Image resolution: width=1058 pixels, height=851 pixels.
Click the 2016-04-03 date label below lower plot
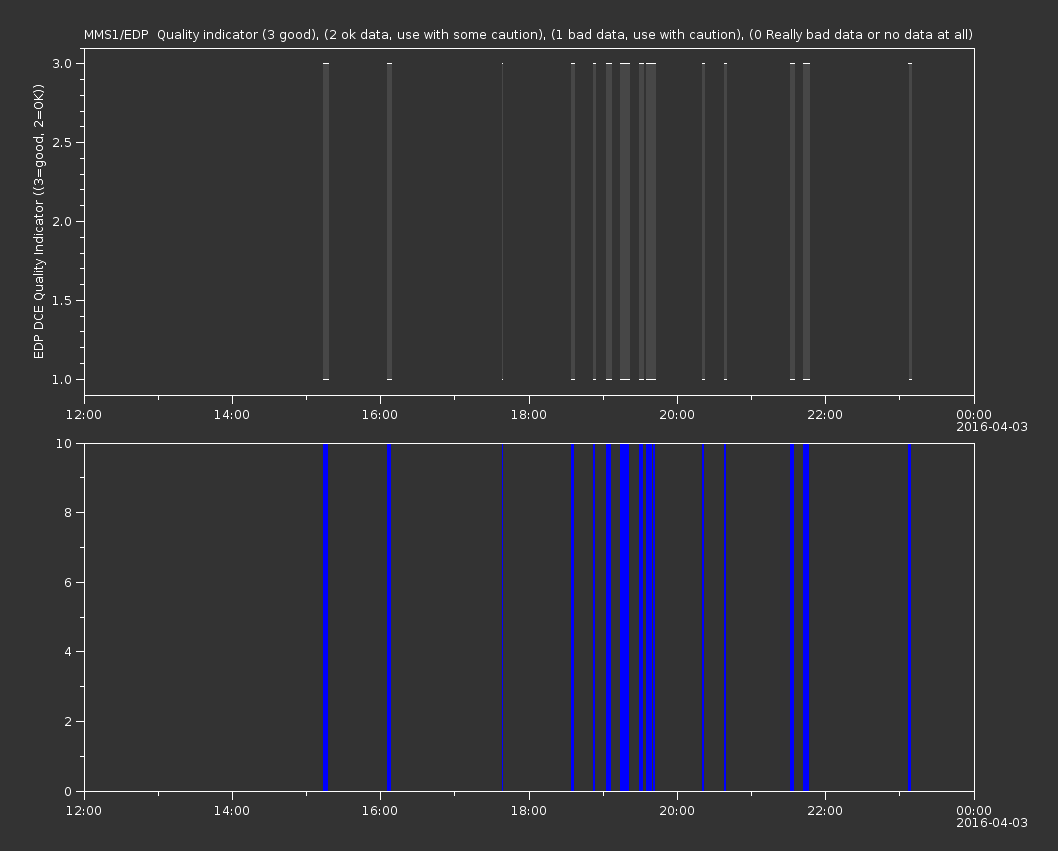point(991,823)
